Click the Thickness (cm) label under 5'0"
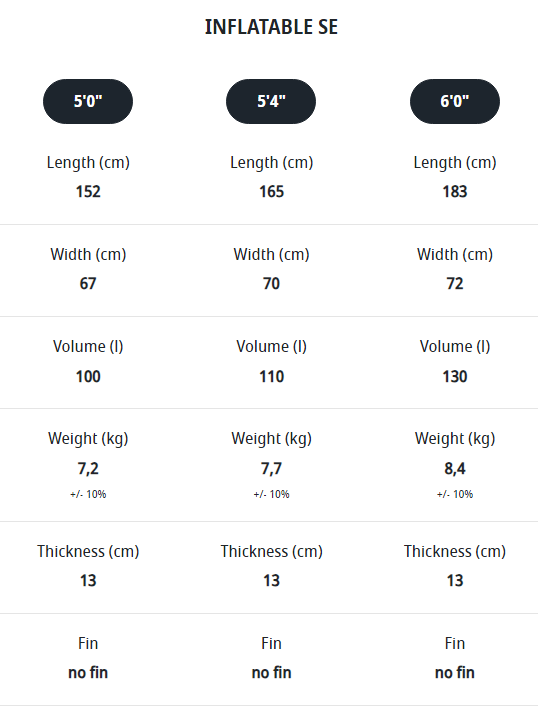The width and height of the screenshot is (538, 712). click(88, 551)
